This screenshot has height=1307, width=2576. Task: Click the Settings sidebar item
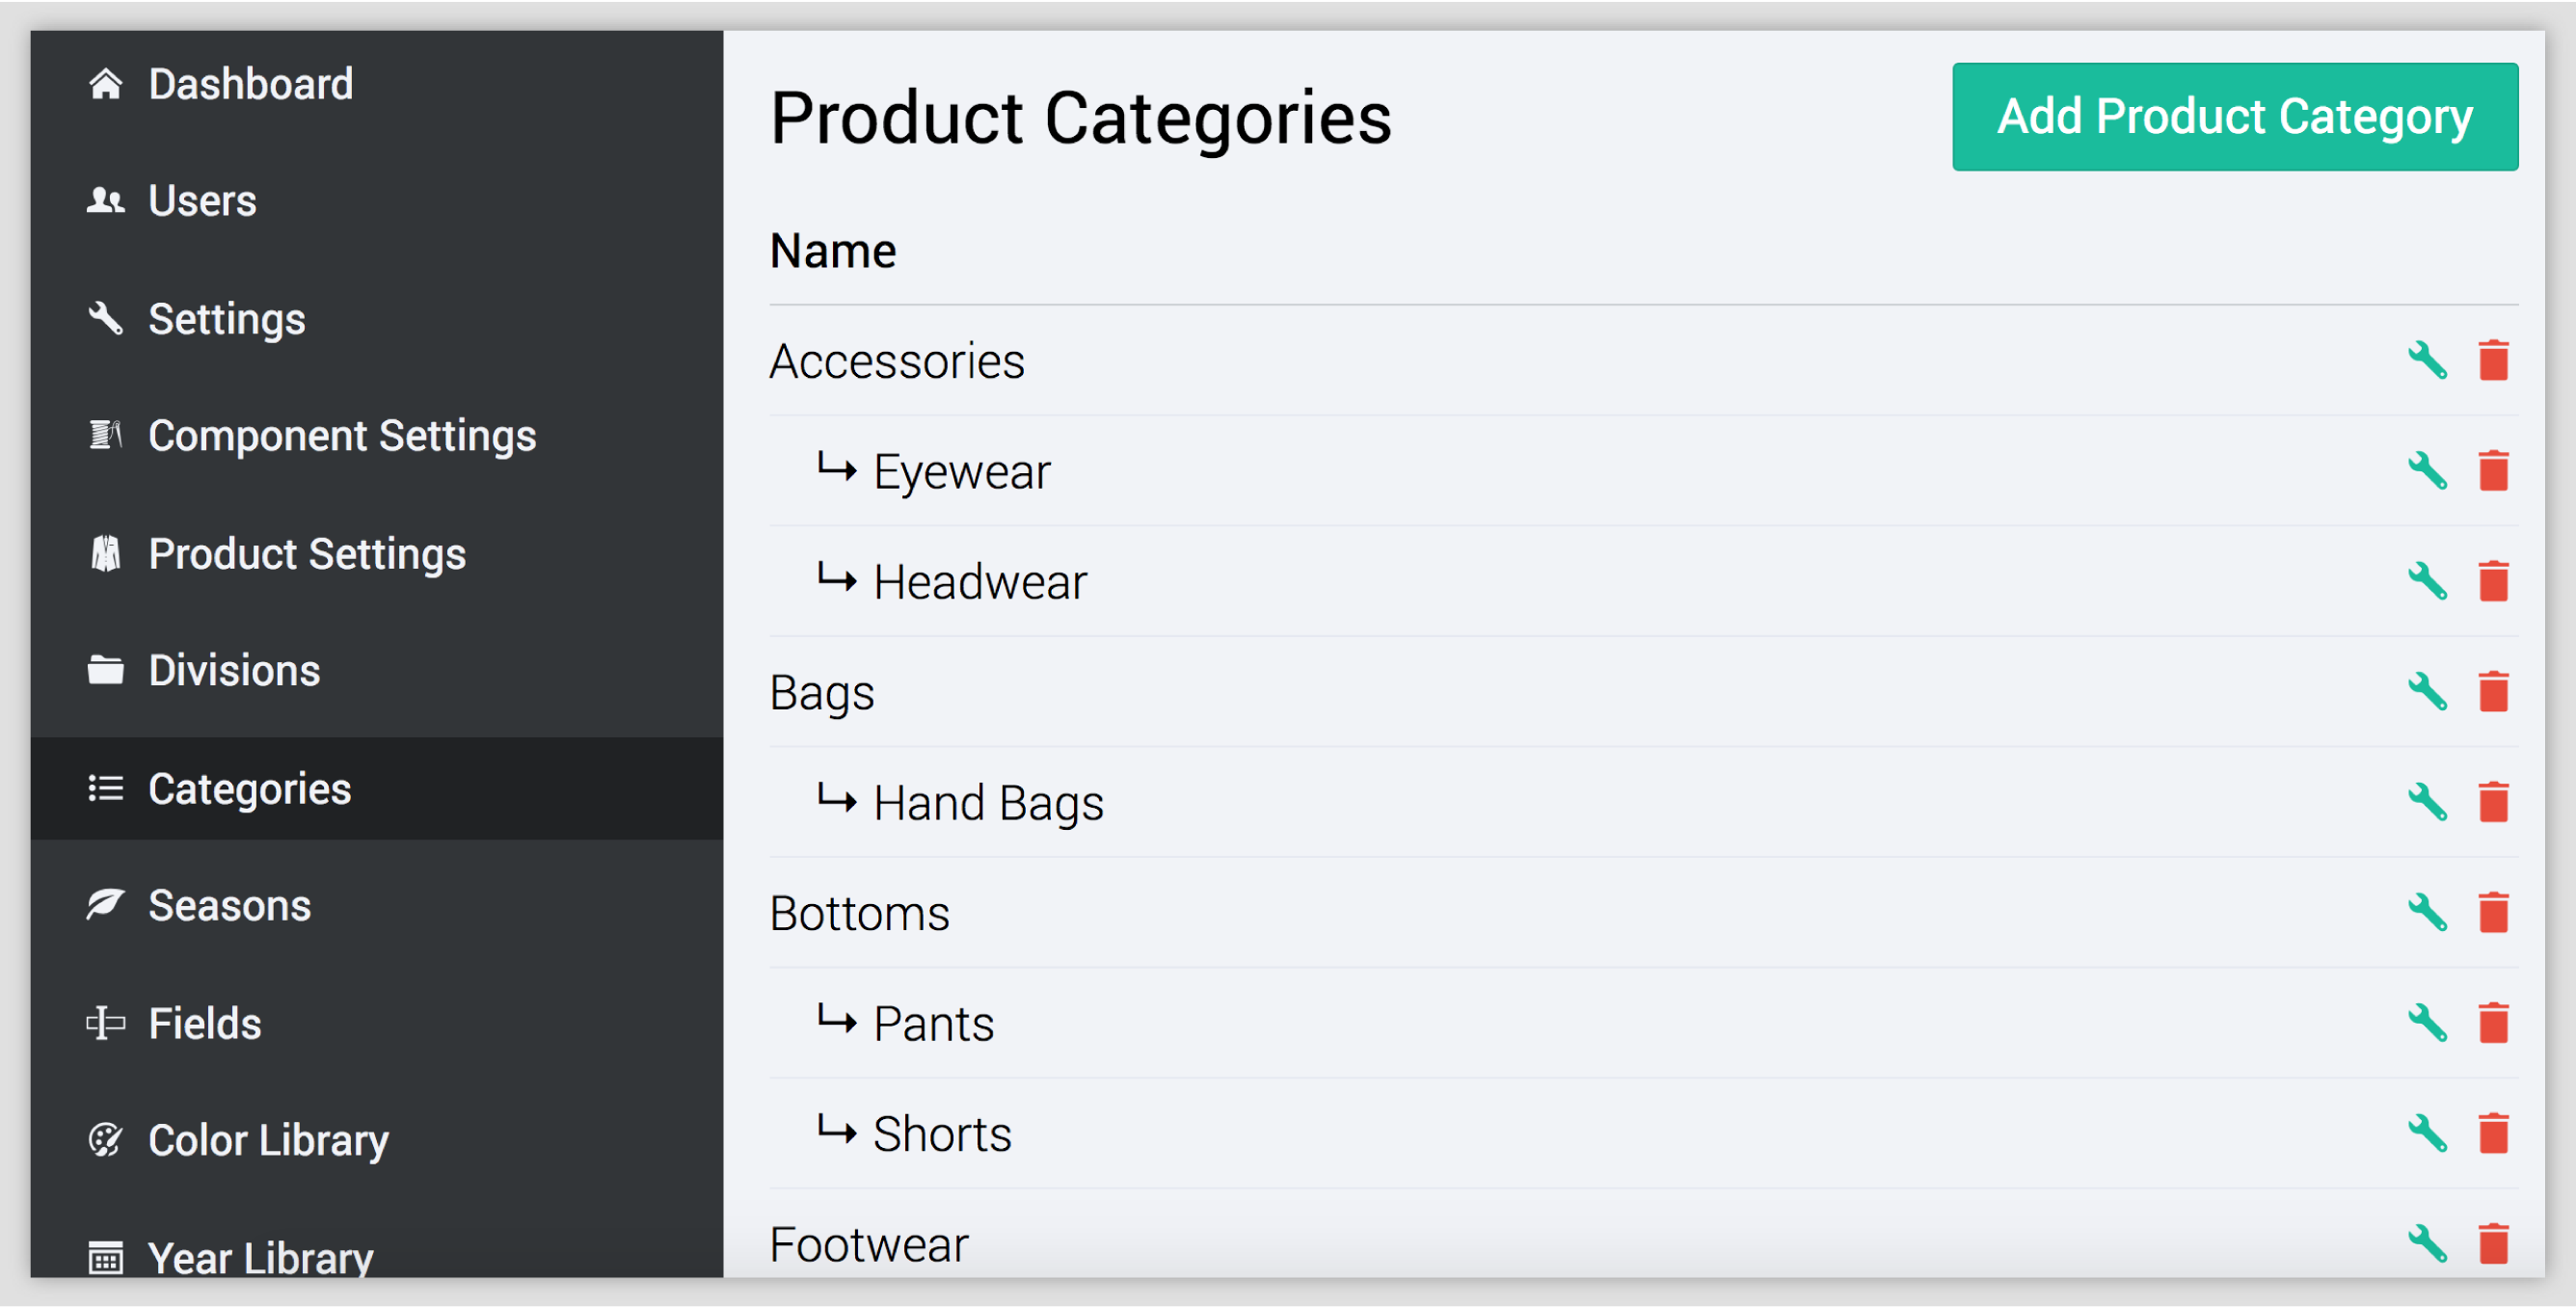pos(227,320)
